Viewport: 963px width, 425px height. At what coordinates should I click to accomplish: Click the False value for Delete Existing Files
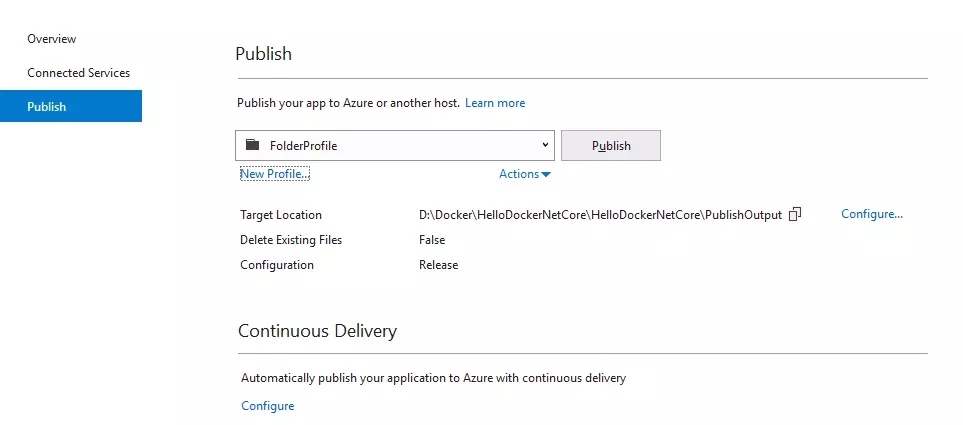coord(432,240)
